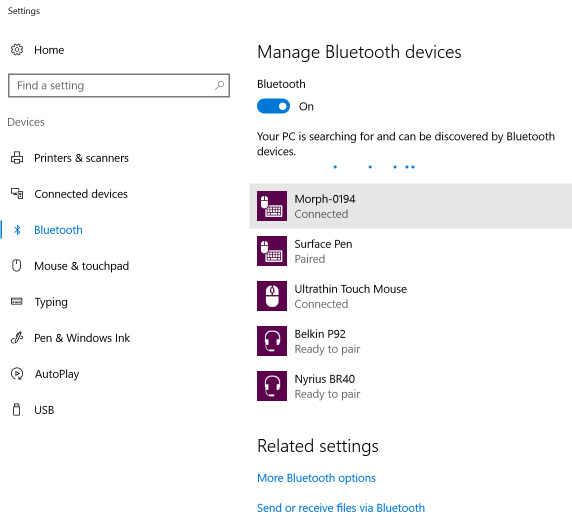This screenshot has height=522, width=572.
Task: Click the AutoPlay icon
Action: [17, 374]
